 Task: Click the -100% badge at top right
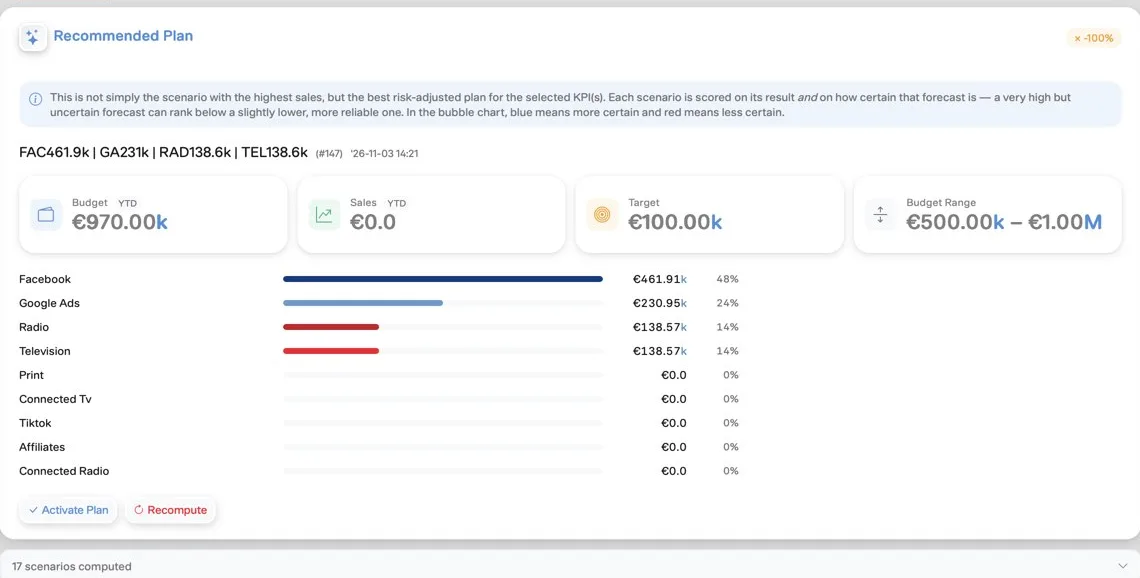pos(1093,38)
